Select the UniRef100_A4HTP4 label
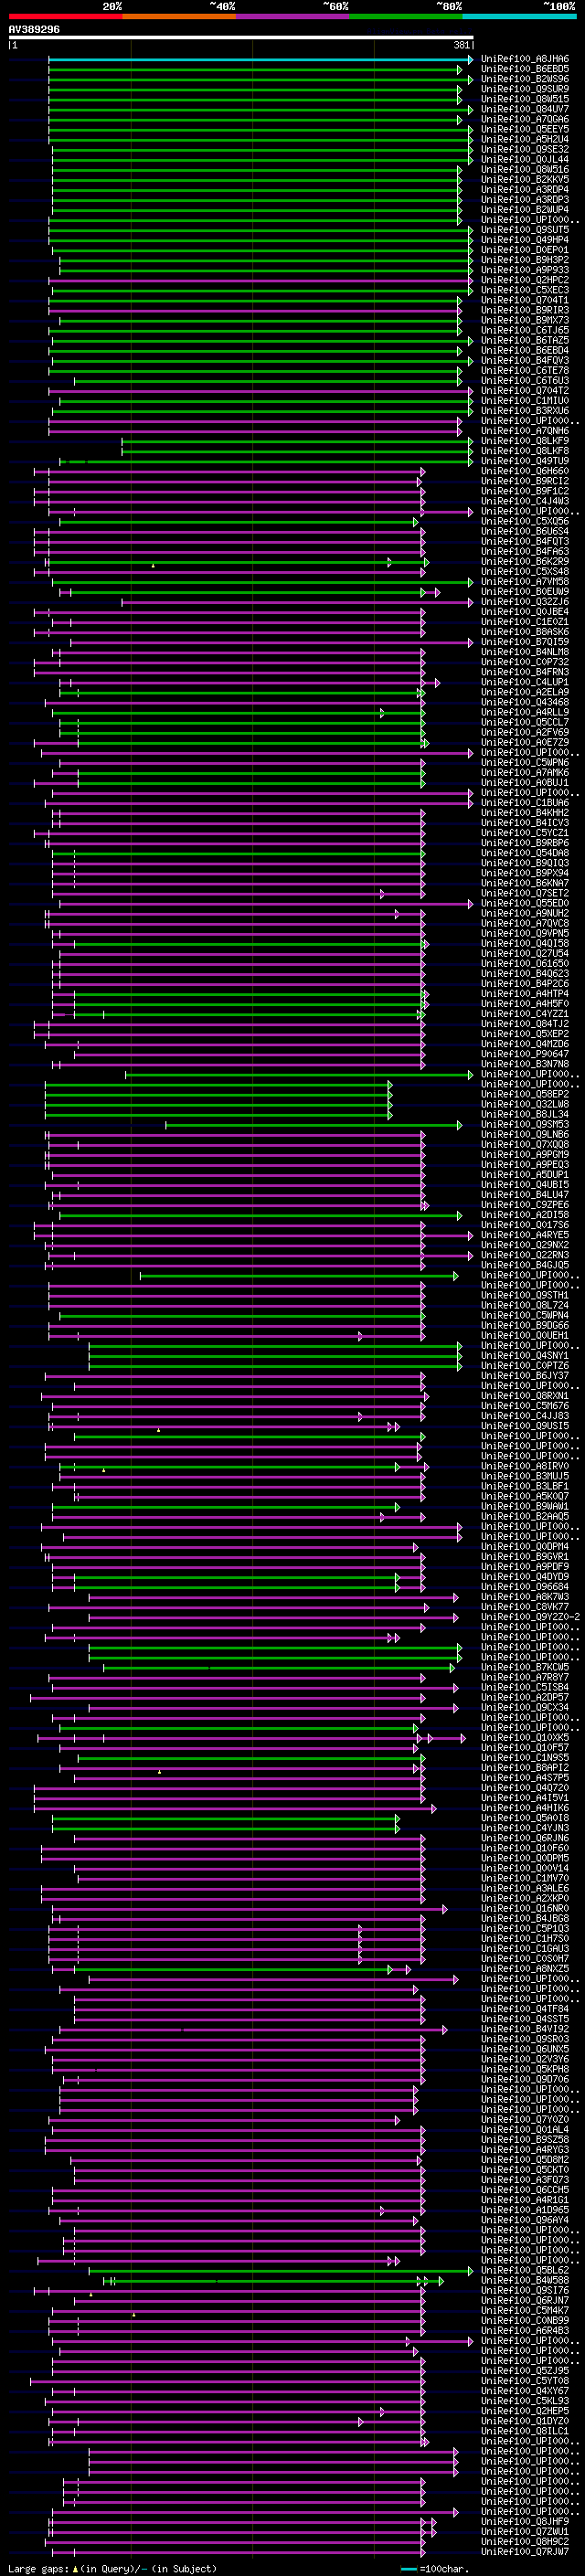Screen dimensions: 585x2576 524,993
